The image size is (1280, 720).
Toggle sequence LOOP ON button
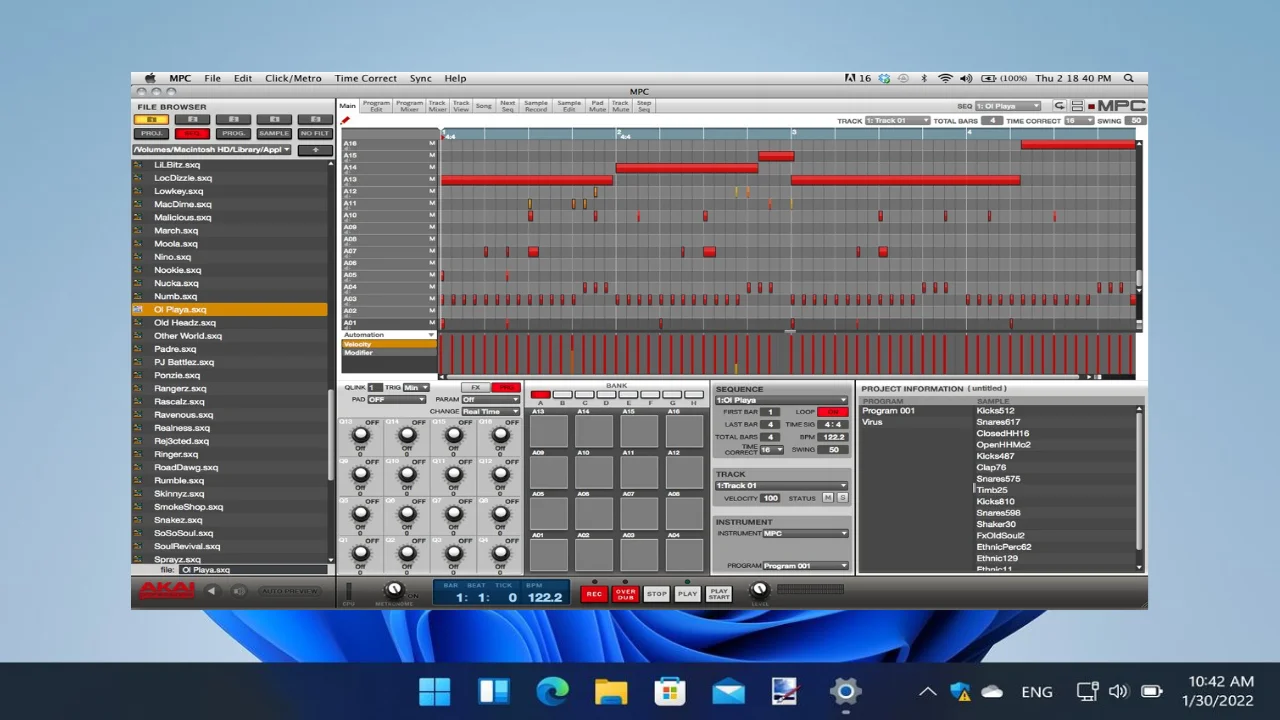pyautogui.click(x=832, y=412)
